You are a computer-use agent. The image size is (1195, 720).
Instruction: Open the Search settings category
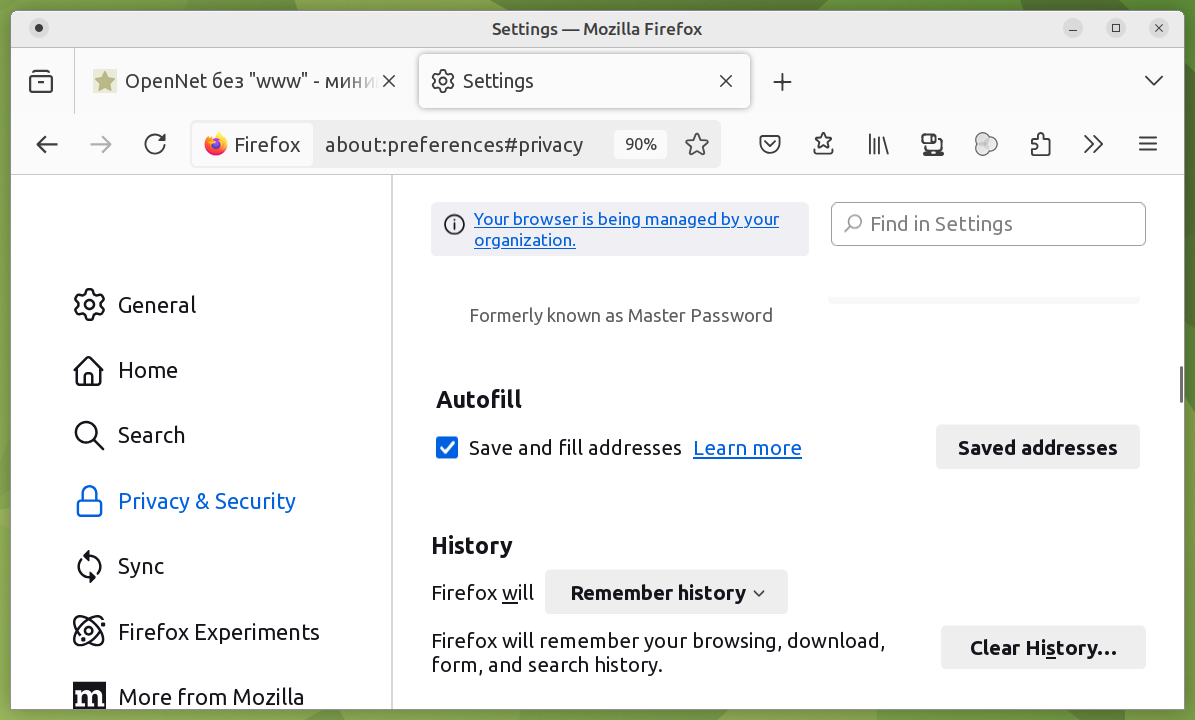pyautogui.click(x=150, y=435)
